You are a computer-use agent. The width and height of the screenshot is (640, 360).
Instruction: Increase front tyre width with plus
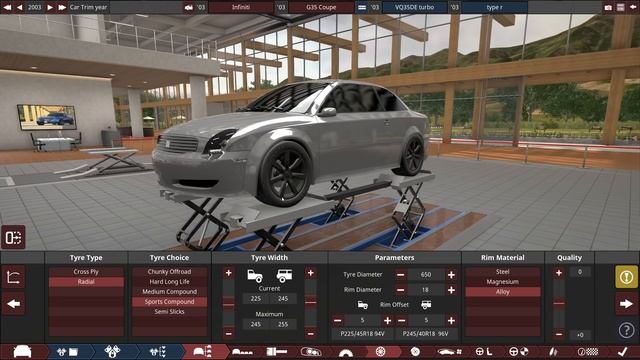click(229, 273)
